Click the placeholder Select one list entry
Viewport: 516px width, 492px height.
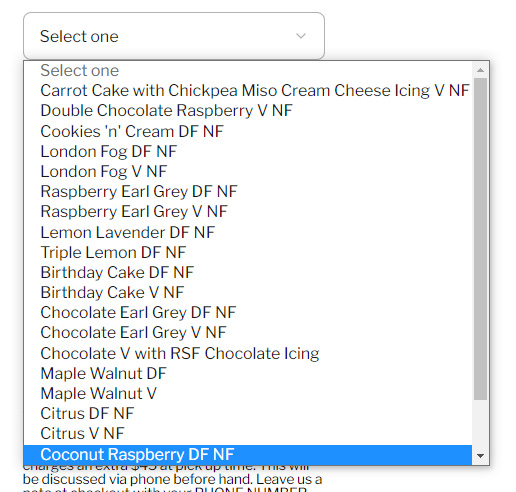248,71
